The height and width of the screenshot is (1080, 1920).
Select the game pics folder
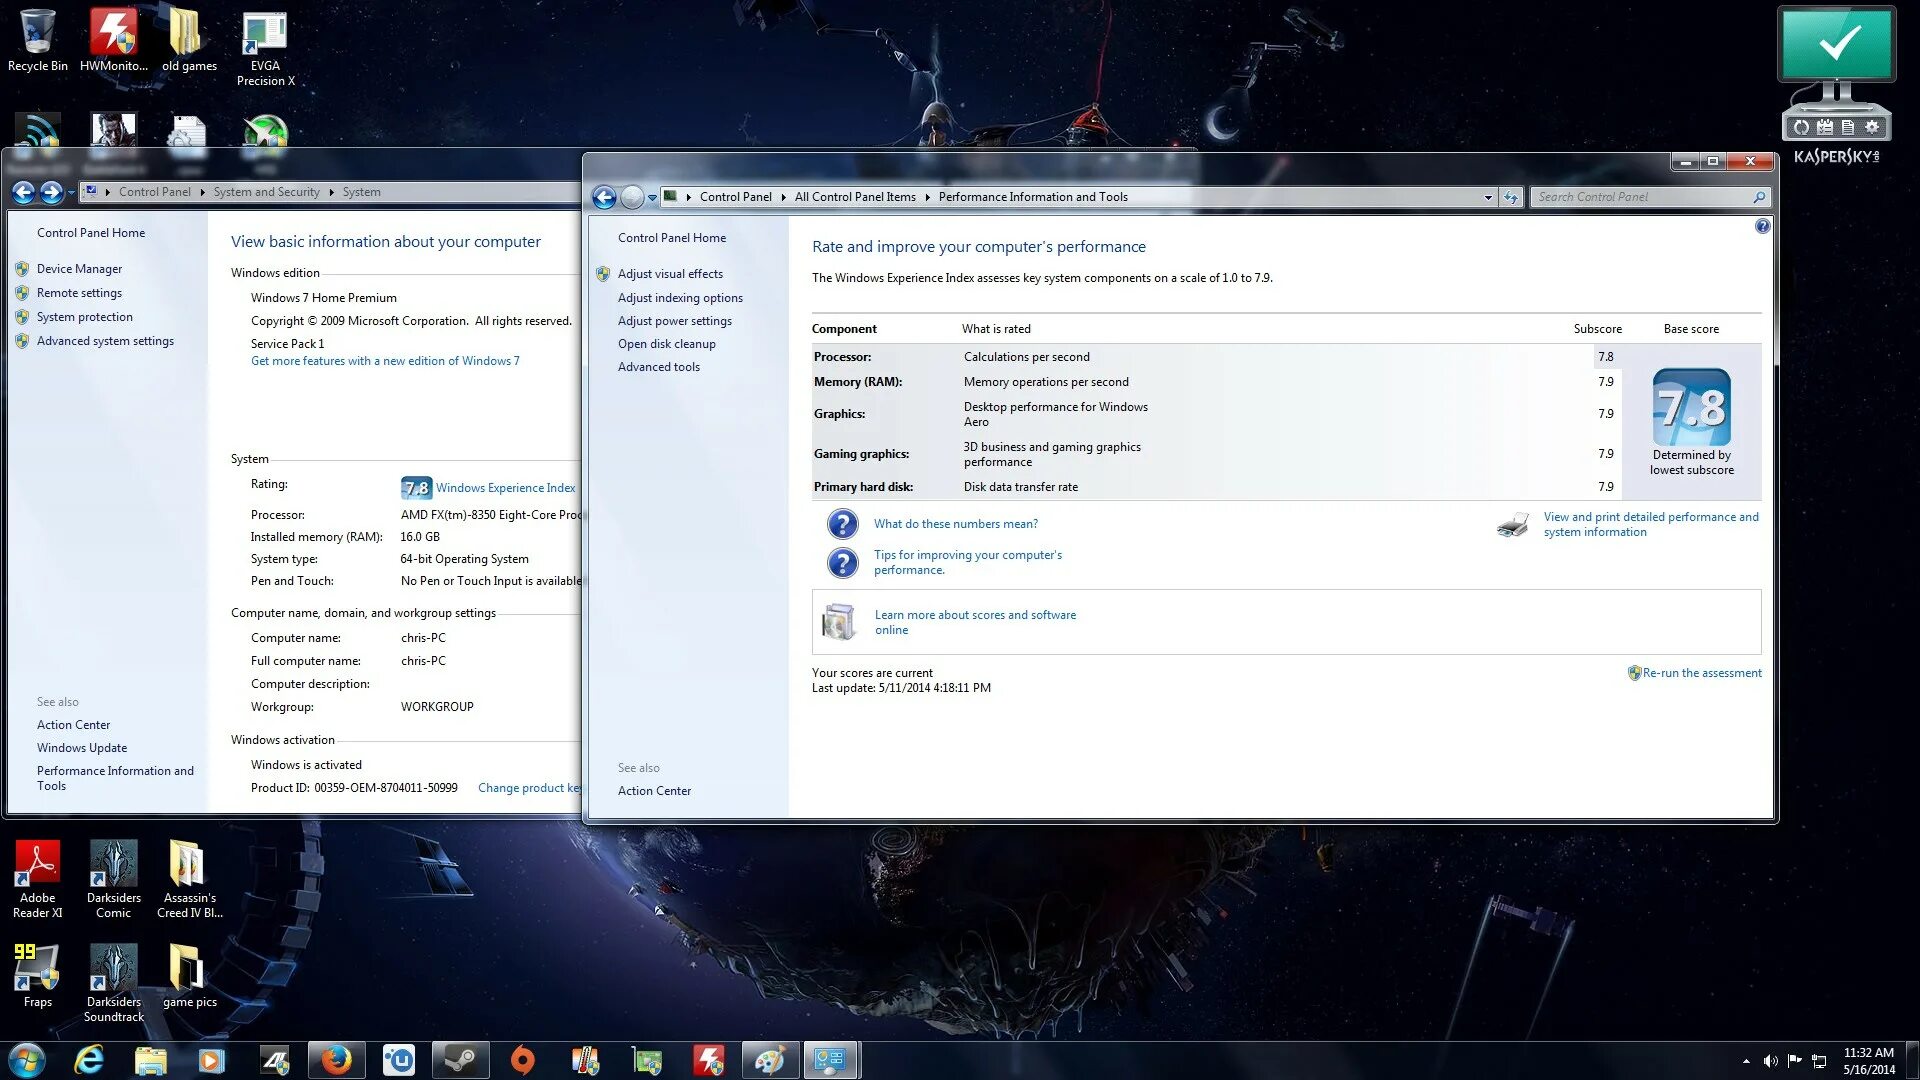[189, 975]
